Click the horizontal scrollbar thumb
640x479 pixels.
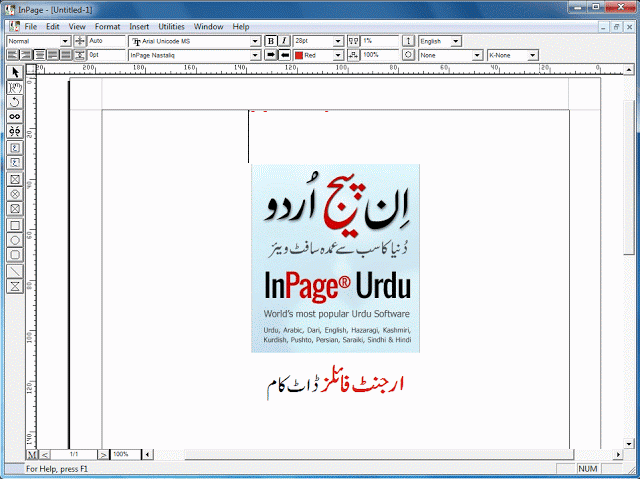pos(379,454)
